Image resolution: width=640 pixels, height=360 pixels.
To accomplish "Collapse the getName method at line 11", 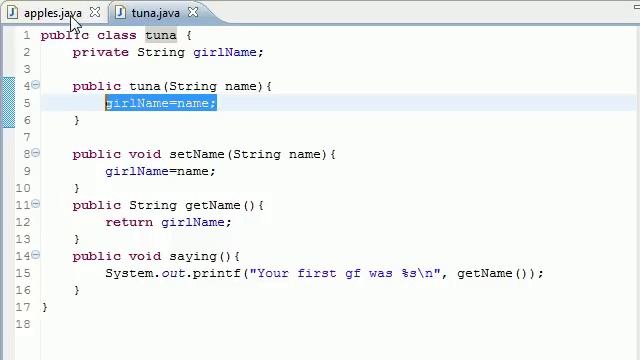I will (36, 204).
